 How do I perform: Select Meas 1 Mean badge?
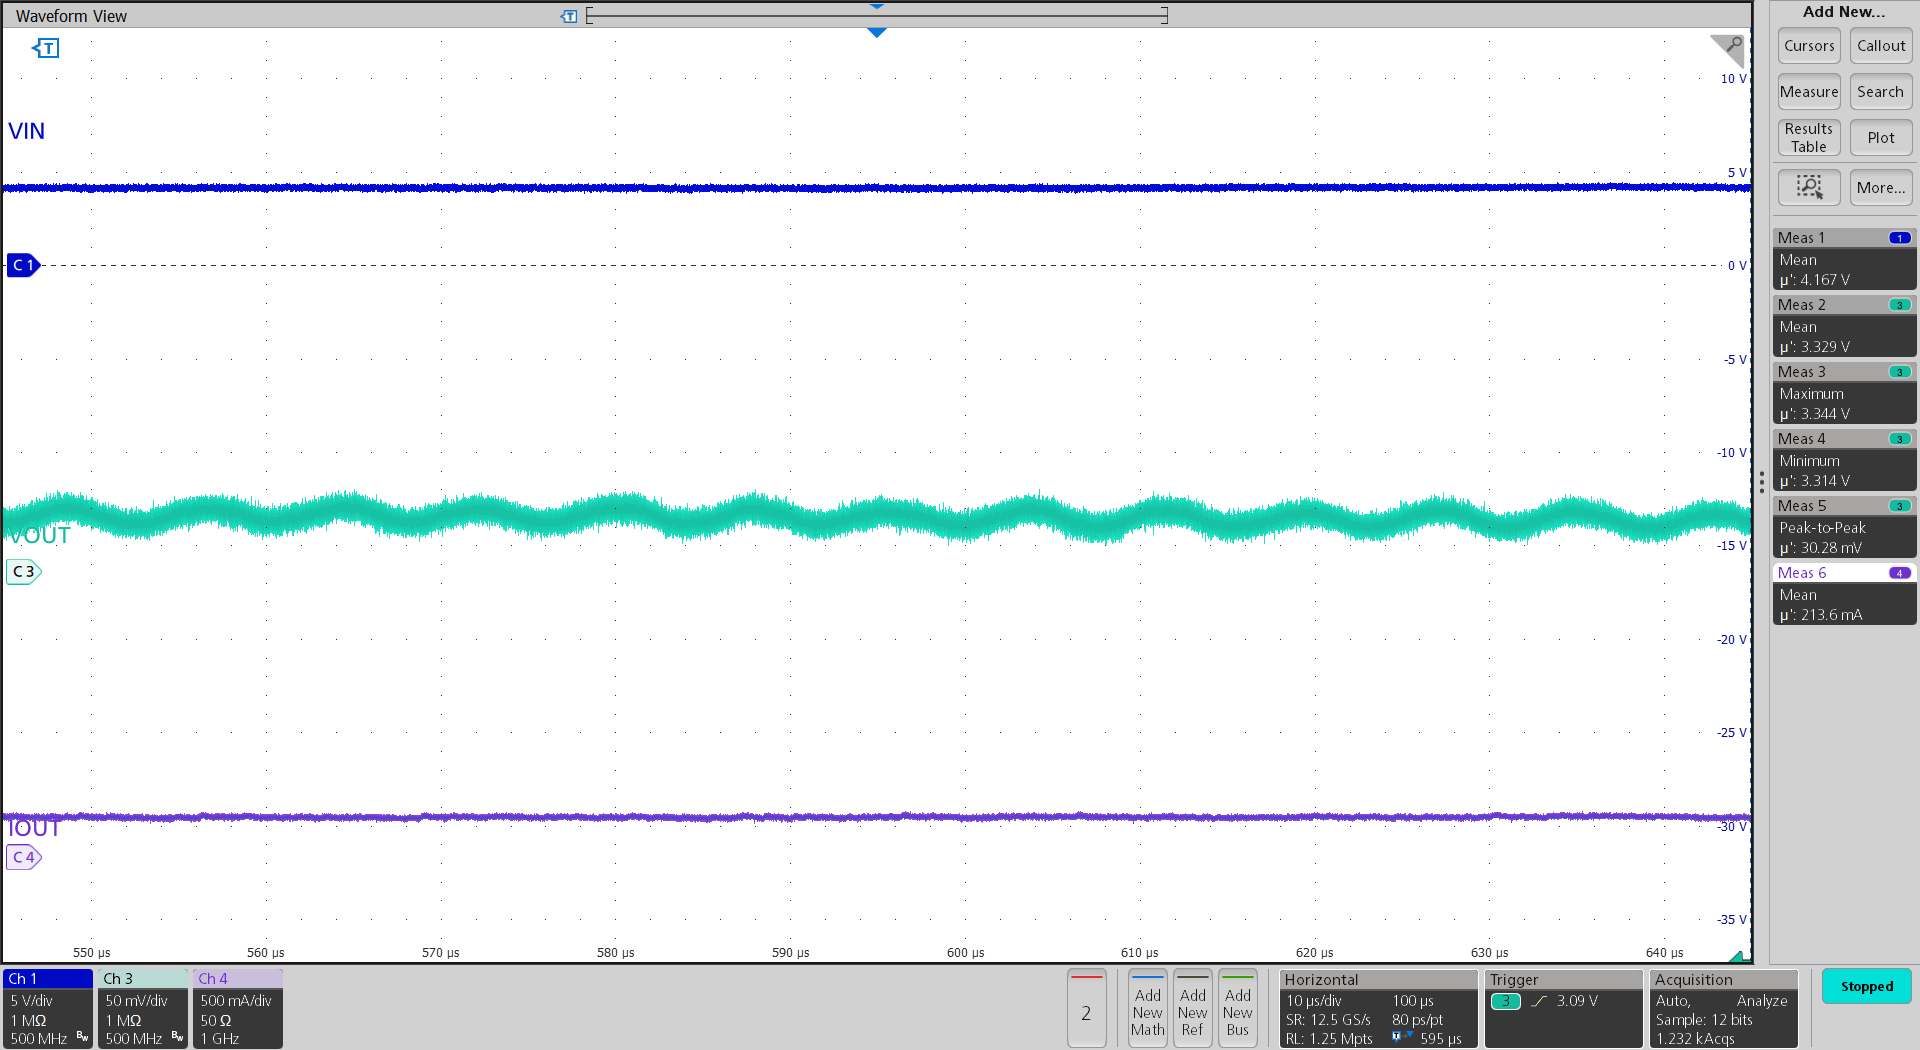click(1844, 259)
